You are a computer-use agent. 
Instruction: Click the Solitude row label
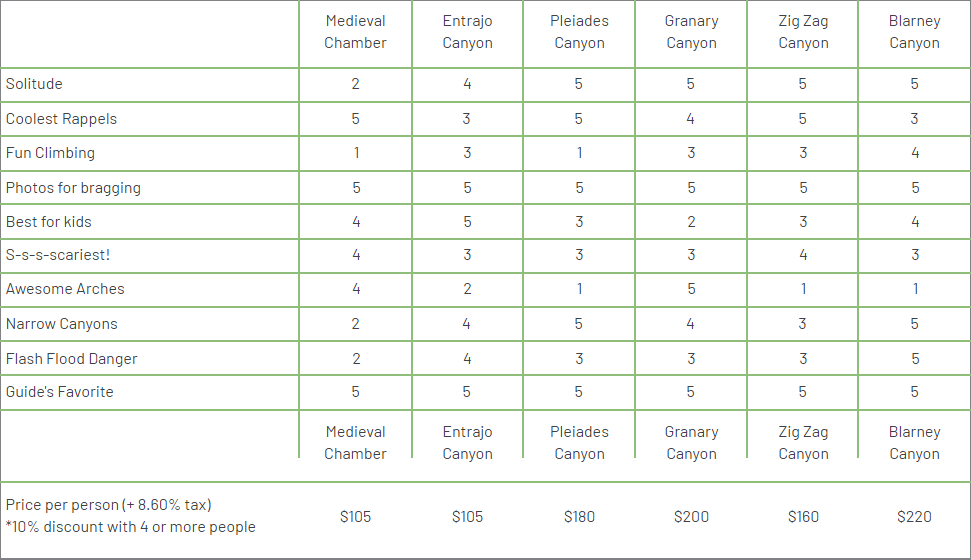tap(34, 84)
